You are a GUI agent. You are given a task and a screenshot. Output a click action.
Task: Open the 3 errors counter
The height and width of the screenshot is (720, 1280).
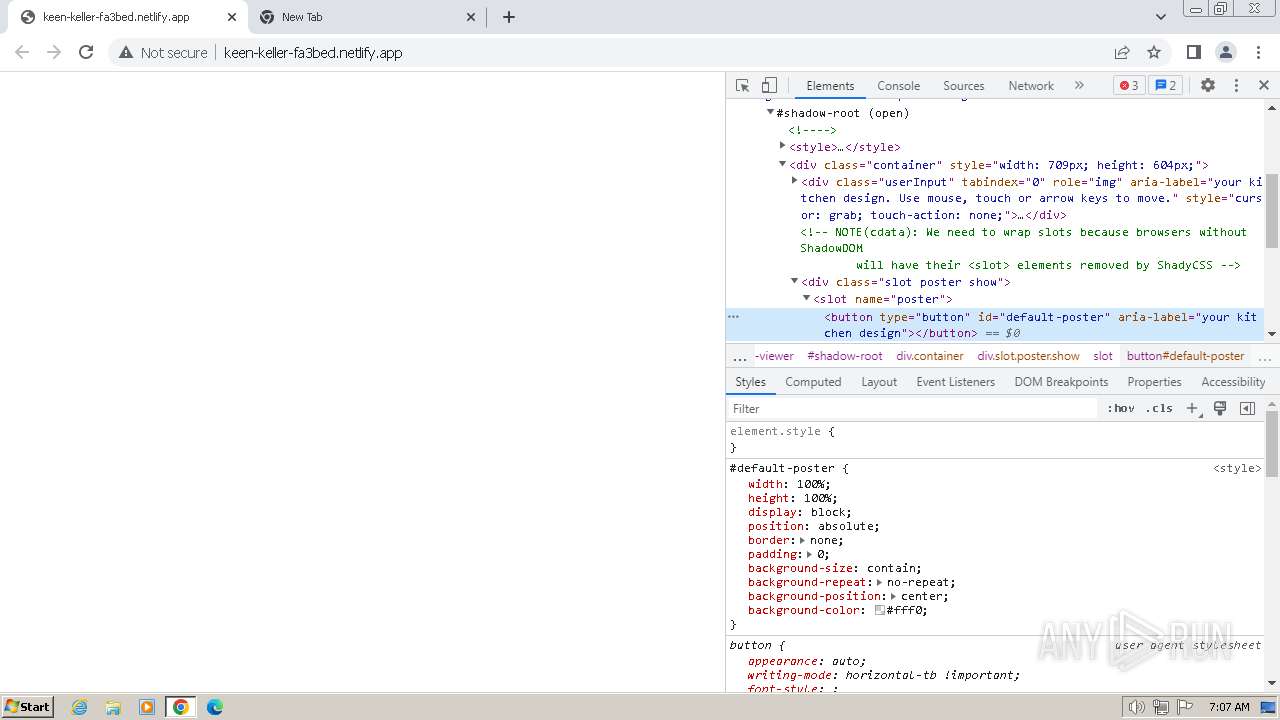(x=1129, y=86)
